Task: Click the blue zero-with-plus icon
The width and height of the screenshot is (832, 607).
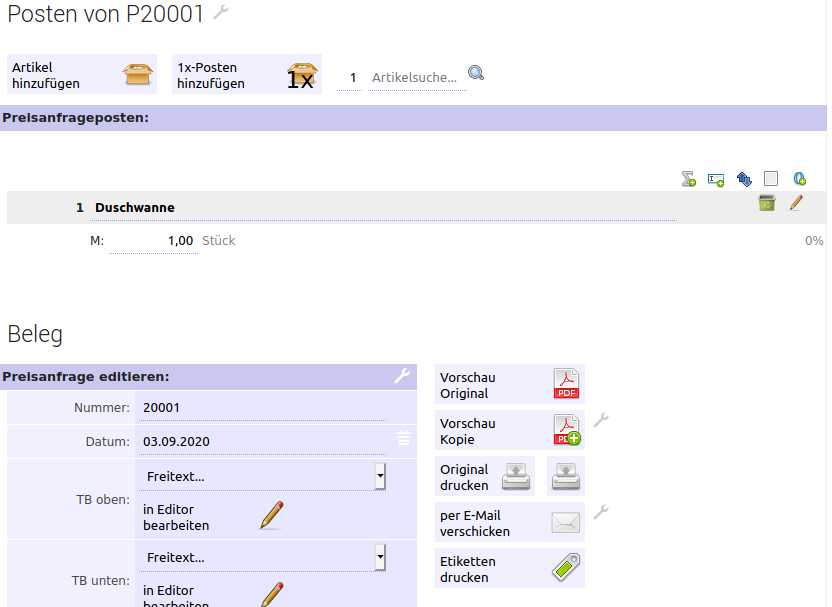Action: (x=800, y=179)
